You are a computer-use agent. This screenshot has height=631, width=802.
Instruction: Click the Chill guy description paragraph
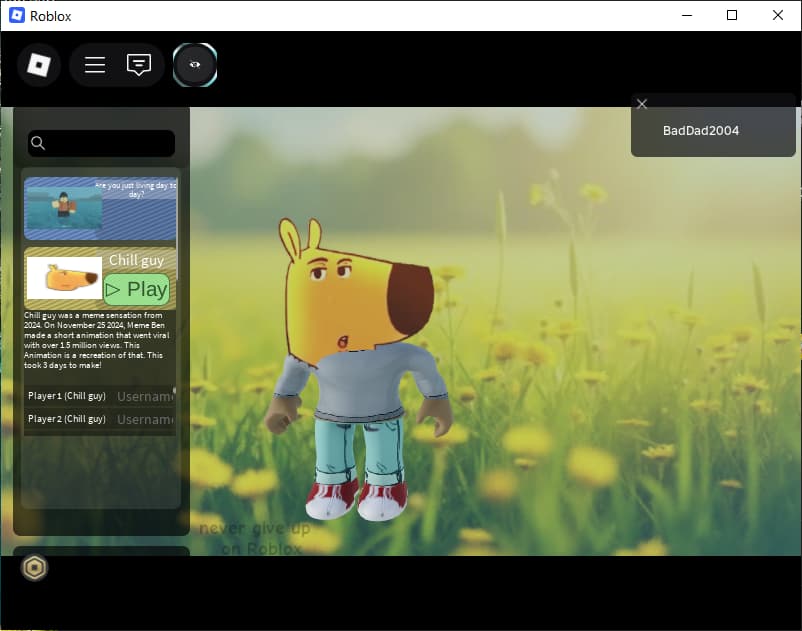pos(98,340)
